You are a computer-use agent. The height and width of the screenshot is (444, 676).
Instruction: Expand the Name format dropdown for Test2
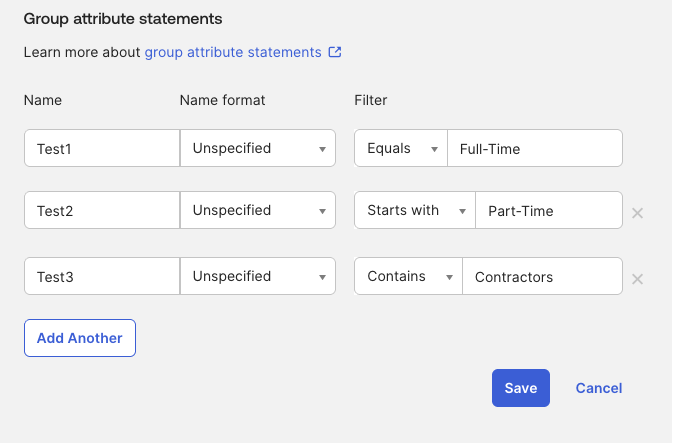pos(258,211)
